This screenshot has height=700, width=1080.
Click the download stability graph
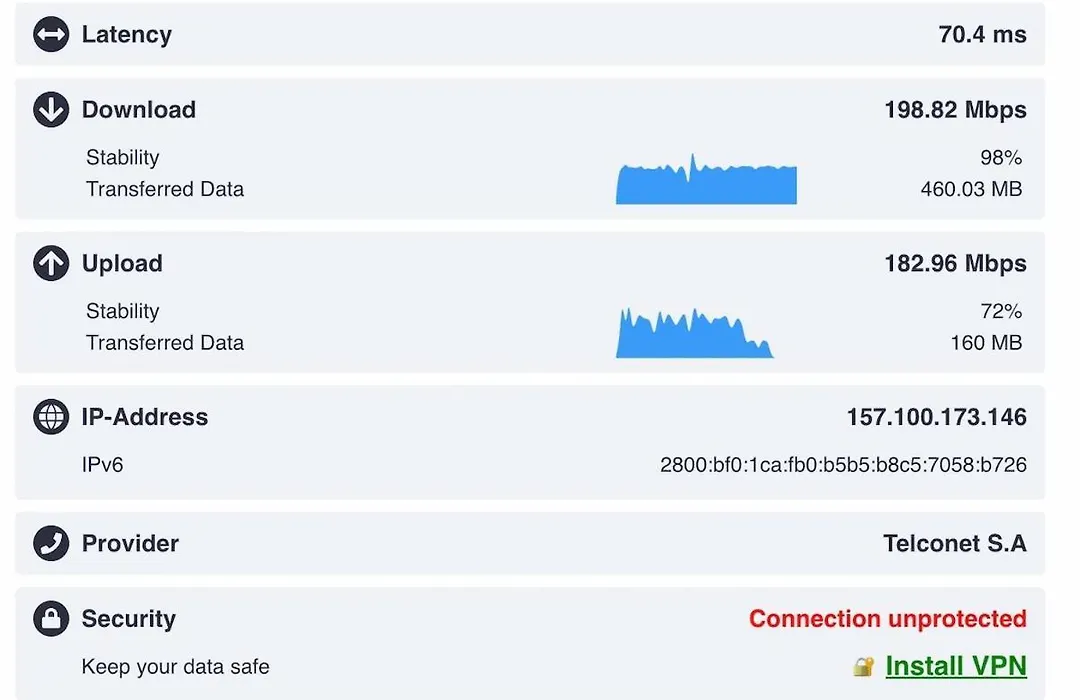coord(706,182)
